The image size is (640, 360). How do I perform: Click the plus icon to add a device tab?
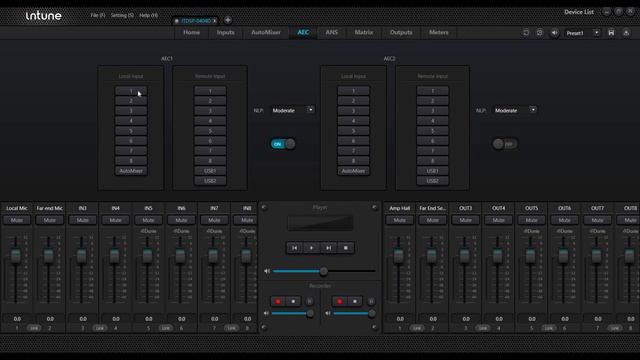tap(228, 20)
